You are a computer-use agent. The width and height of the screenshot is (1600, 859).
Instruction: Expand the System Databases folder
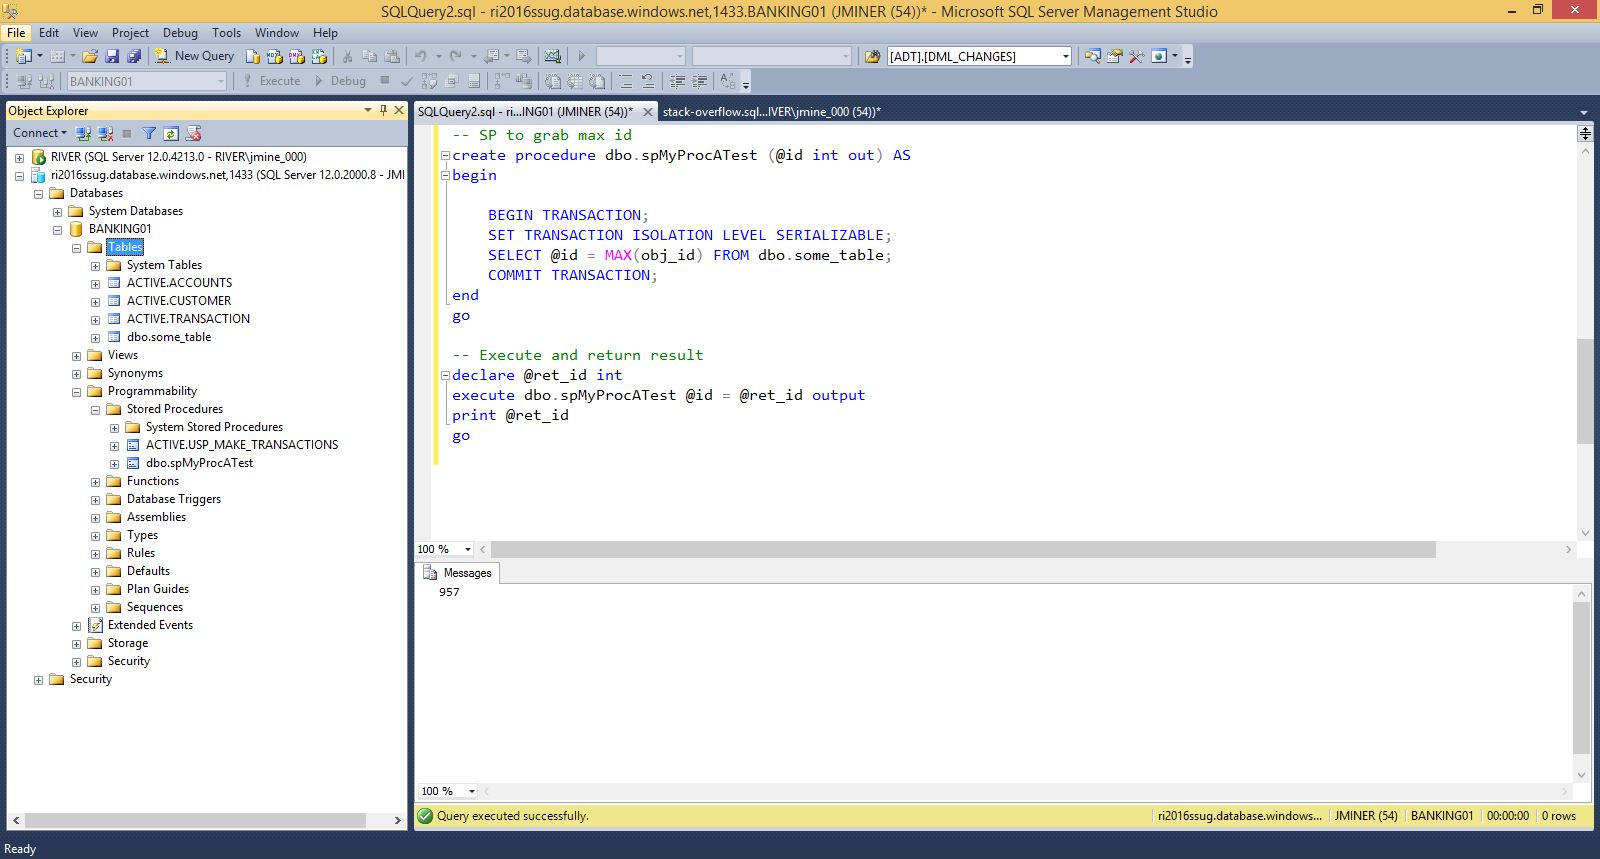click(x=57, y=211)
